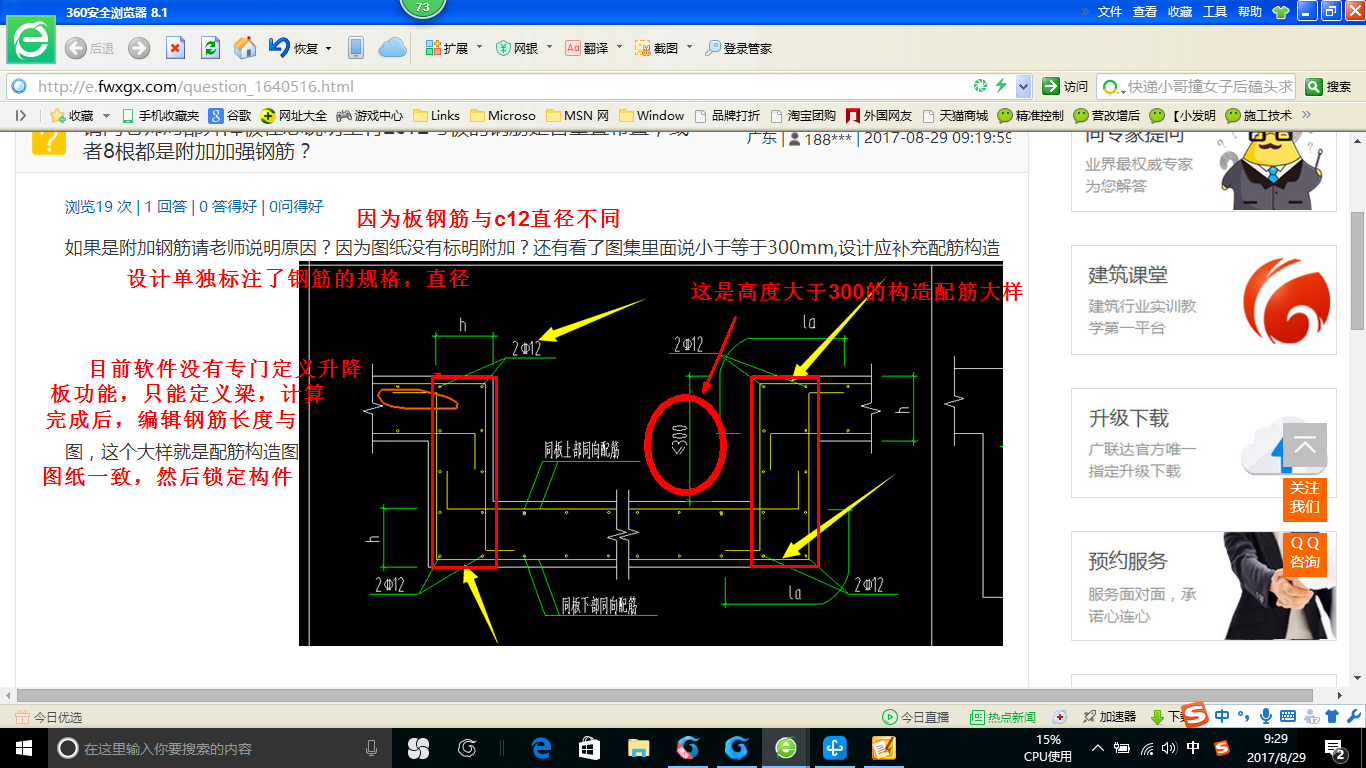Open the 建筑课堂 sidebar card
Screen dimensions: 1366x768
pyautogui.click(x=1204, y=300)
